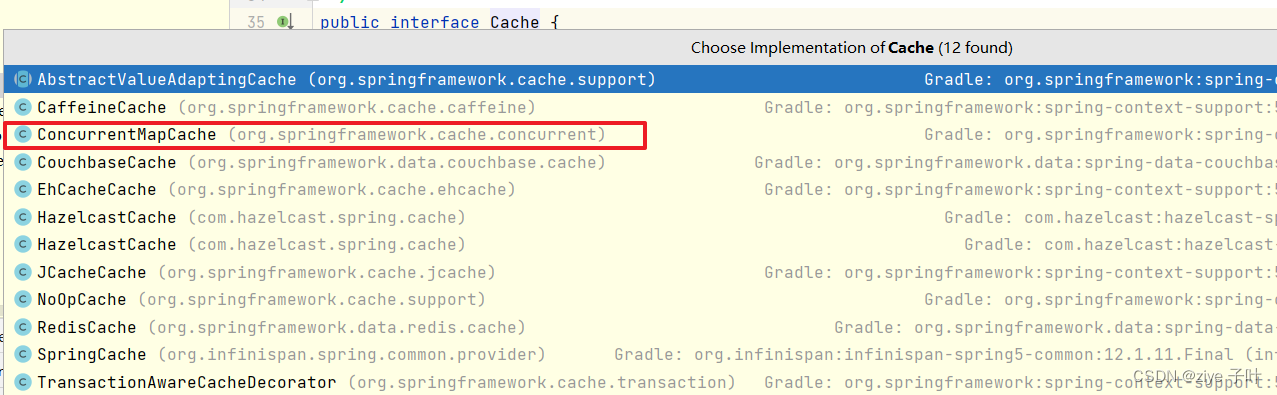Click the RedisCache class icon
This screenshot has height=395, width=1277.
[x=23, y=327]
